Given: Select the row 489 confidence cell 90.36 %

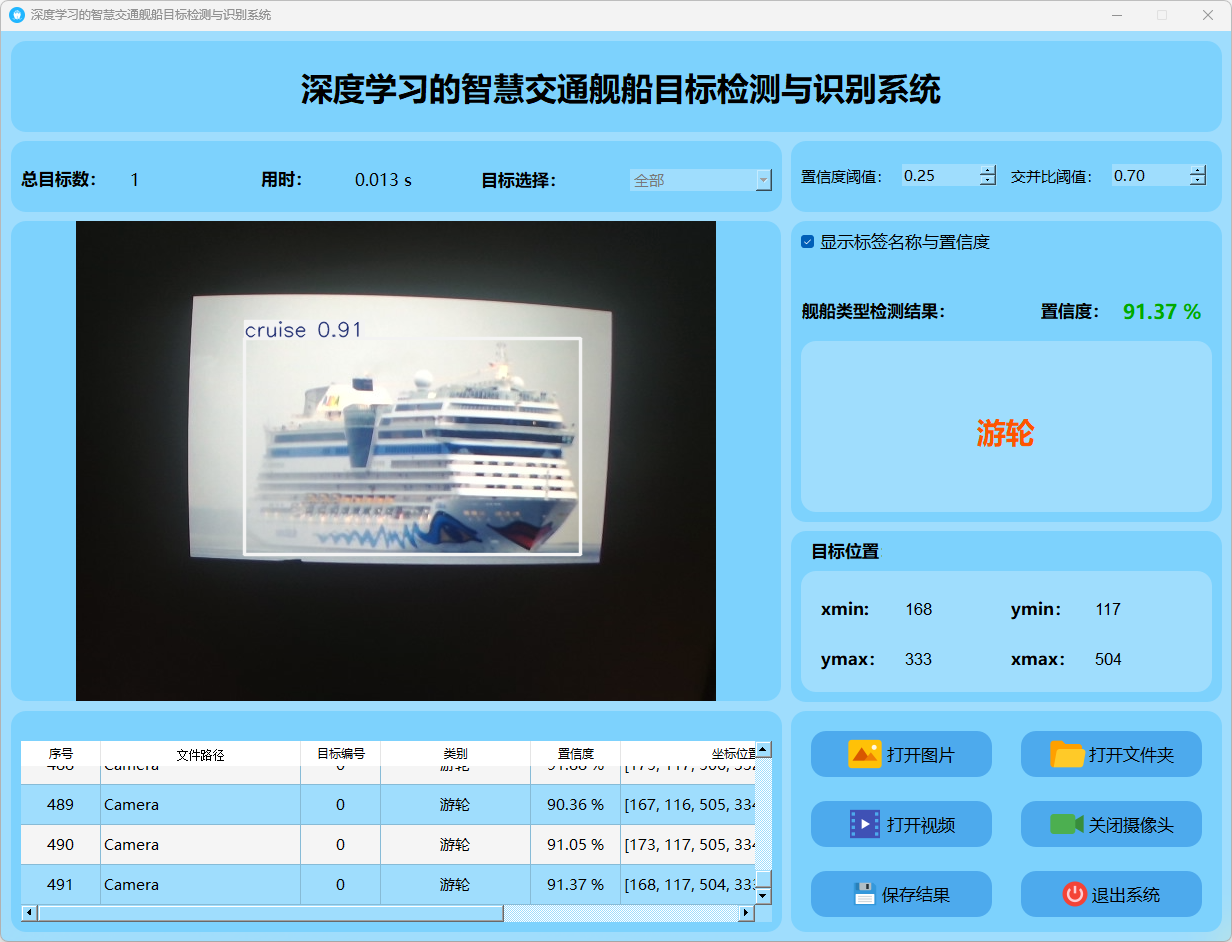Looking at the screenshot, I should (575, 804).
